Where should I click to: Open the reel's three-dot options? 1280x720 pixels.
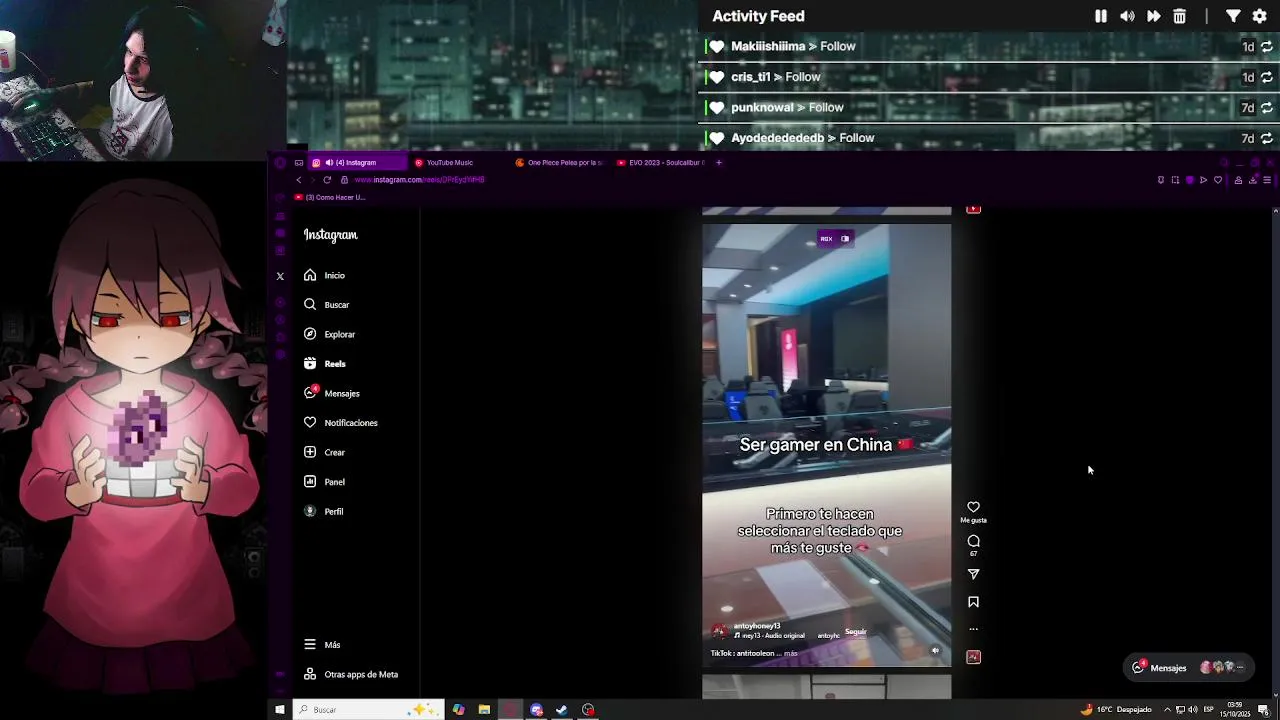[x=973, y=629]
